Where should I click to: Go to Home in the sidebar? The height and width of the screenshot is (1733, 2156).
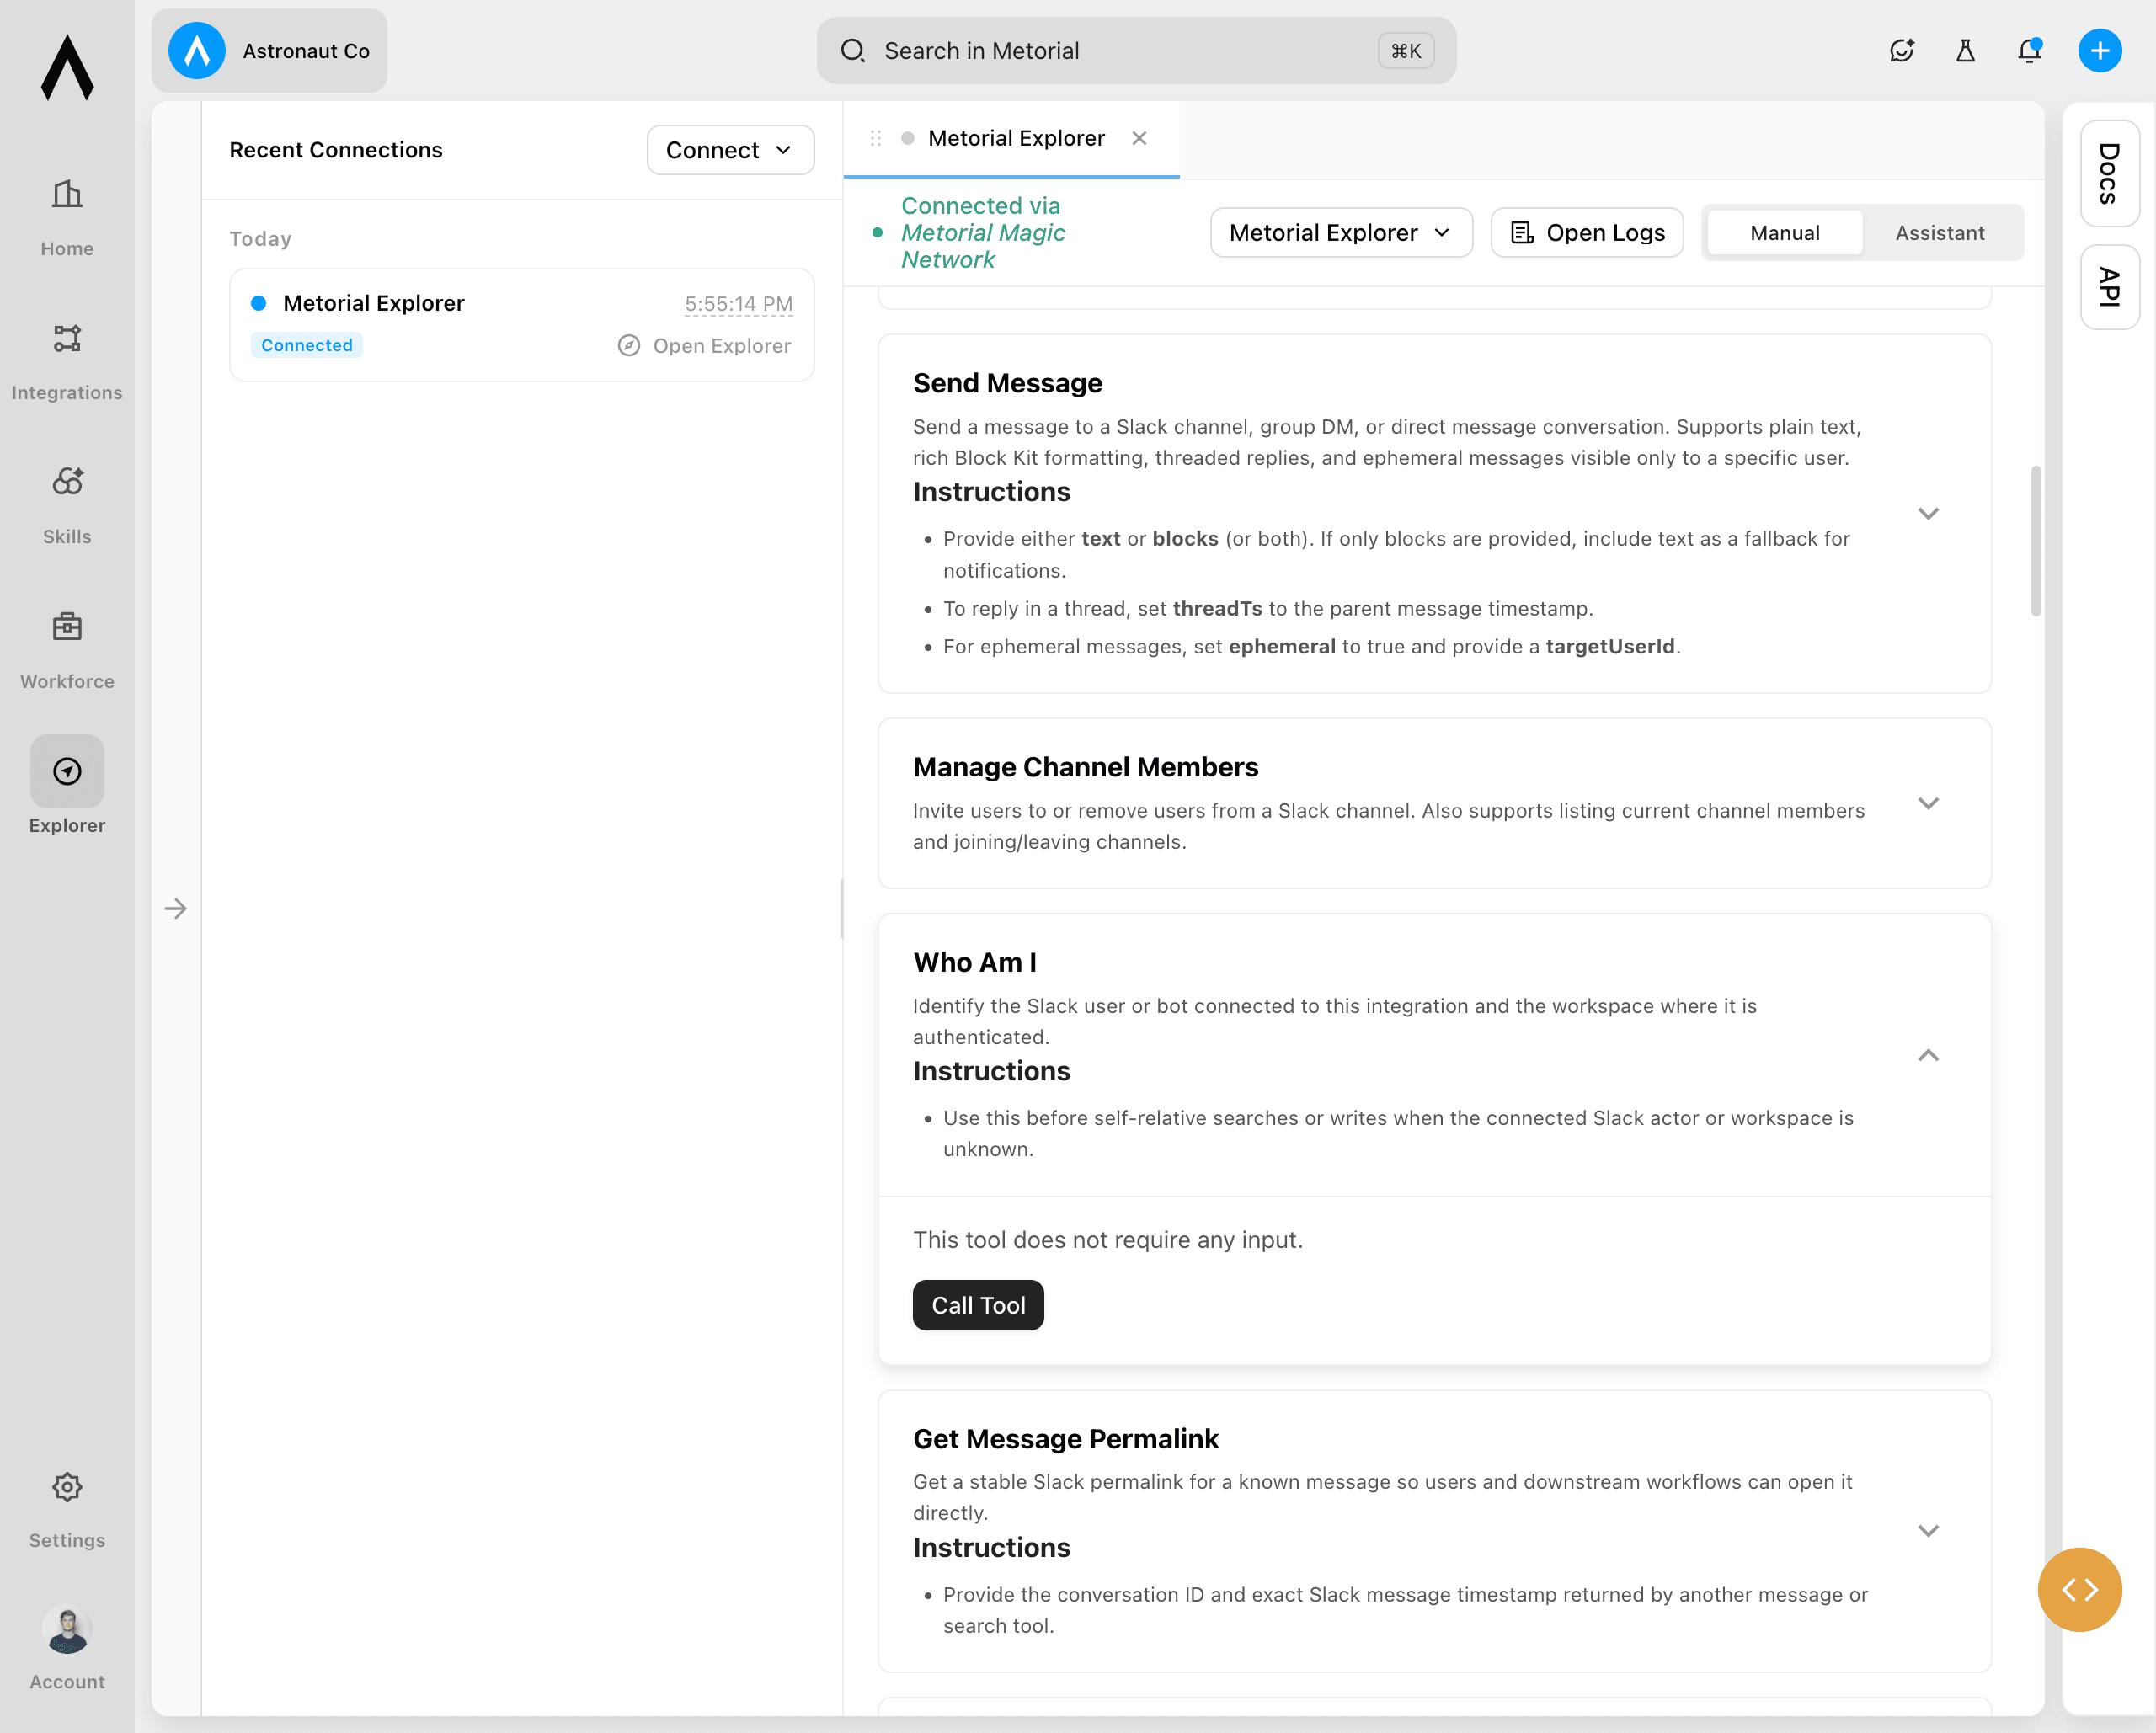(x=67, y=218)
